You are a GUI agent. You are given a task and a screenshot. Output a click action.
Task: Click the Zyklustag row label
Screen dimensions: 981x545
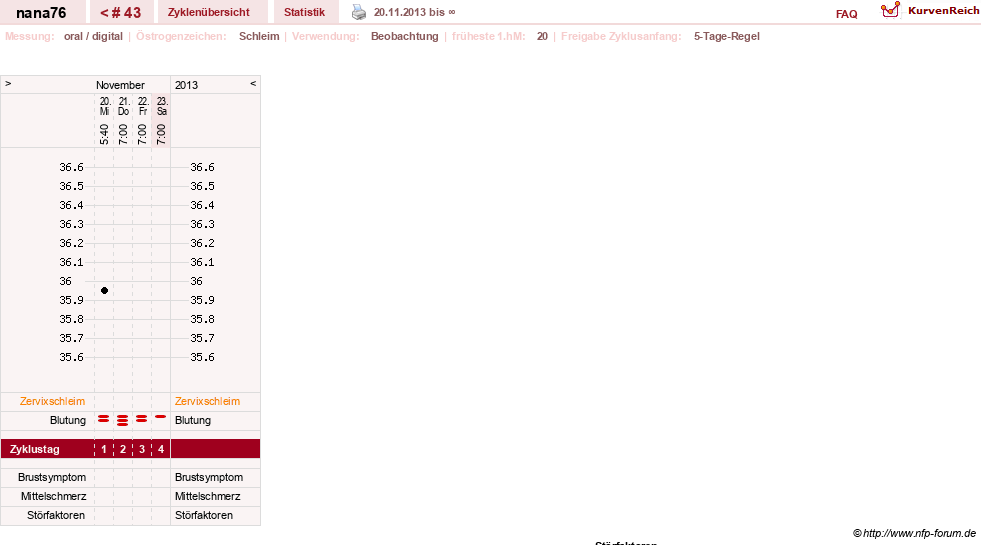coord(34,449)
